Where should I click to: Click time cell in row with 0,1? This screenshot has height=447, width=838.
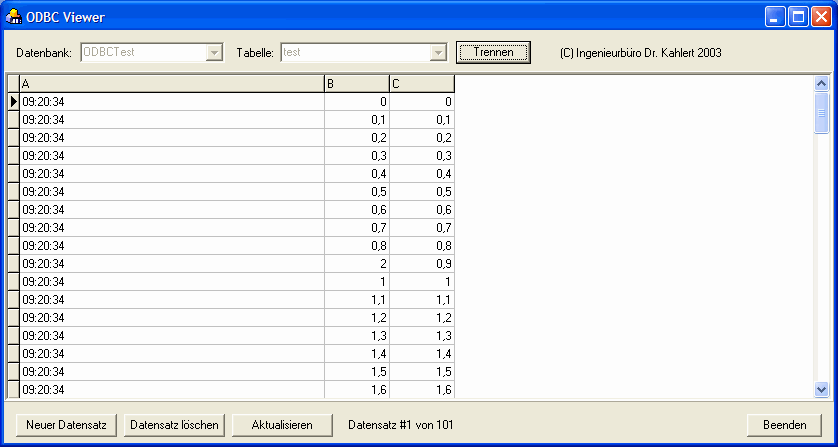pos(172,120)
